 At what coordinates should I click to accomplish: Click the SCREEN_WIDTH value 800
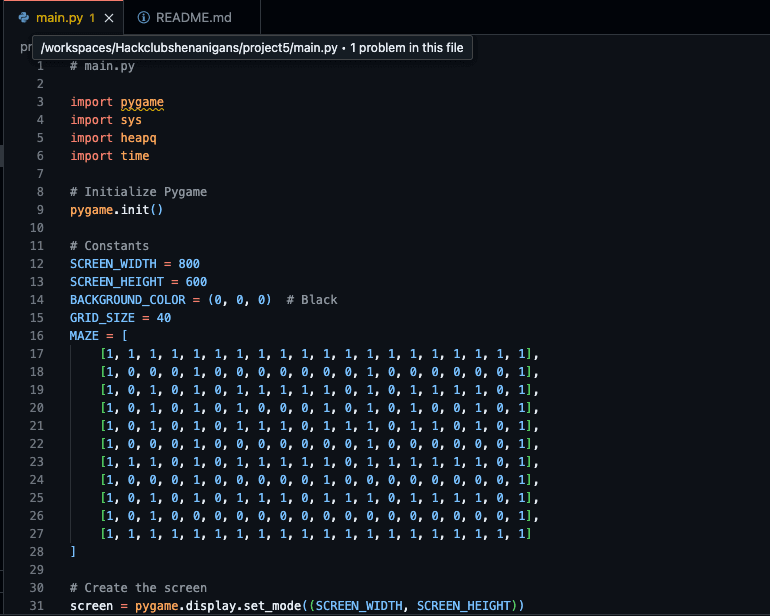pos(189,264)
